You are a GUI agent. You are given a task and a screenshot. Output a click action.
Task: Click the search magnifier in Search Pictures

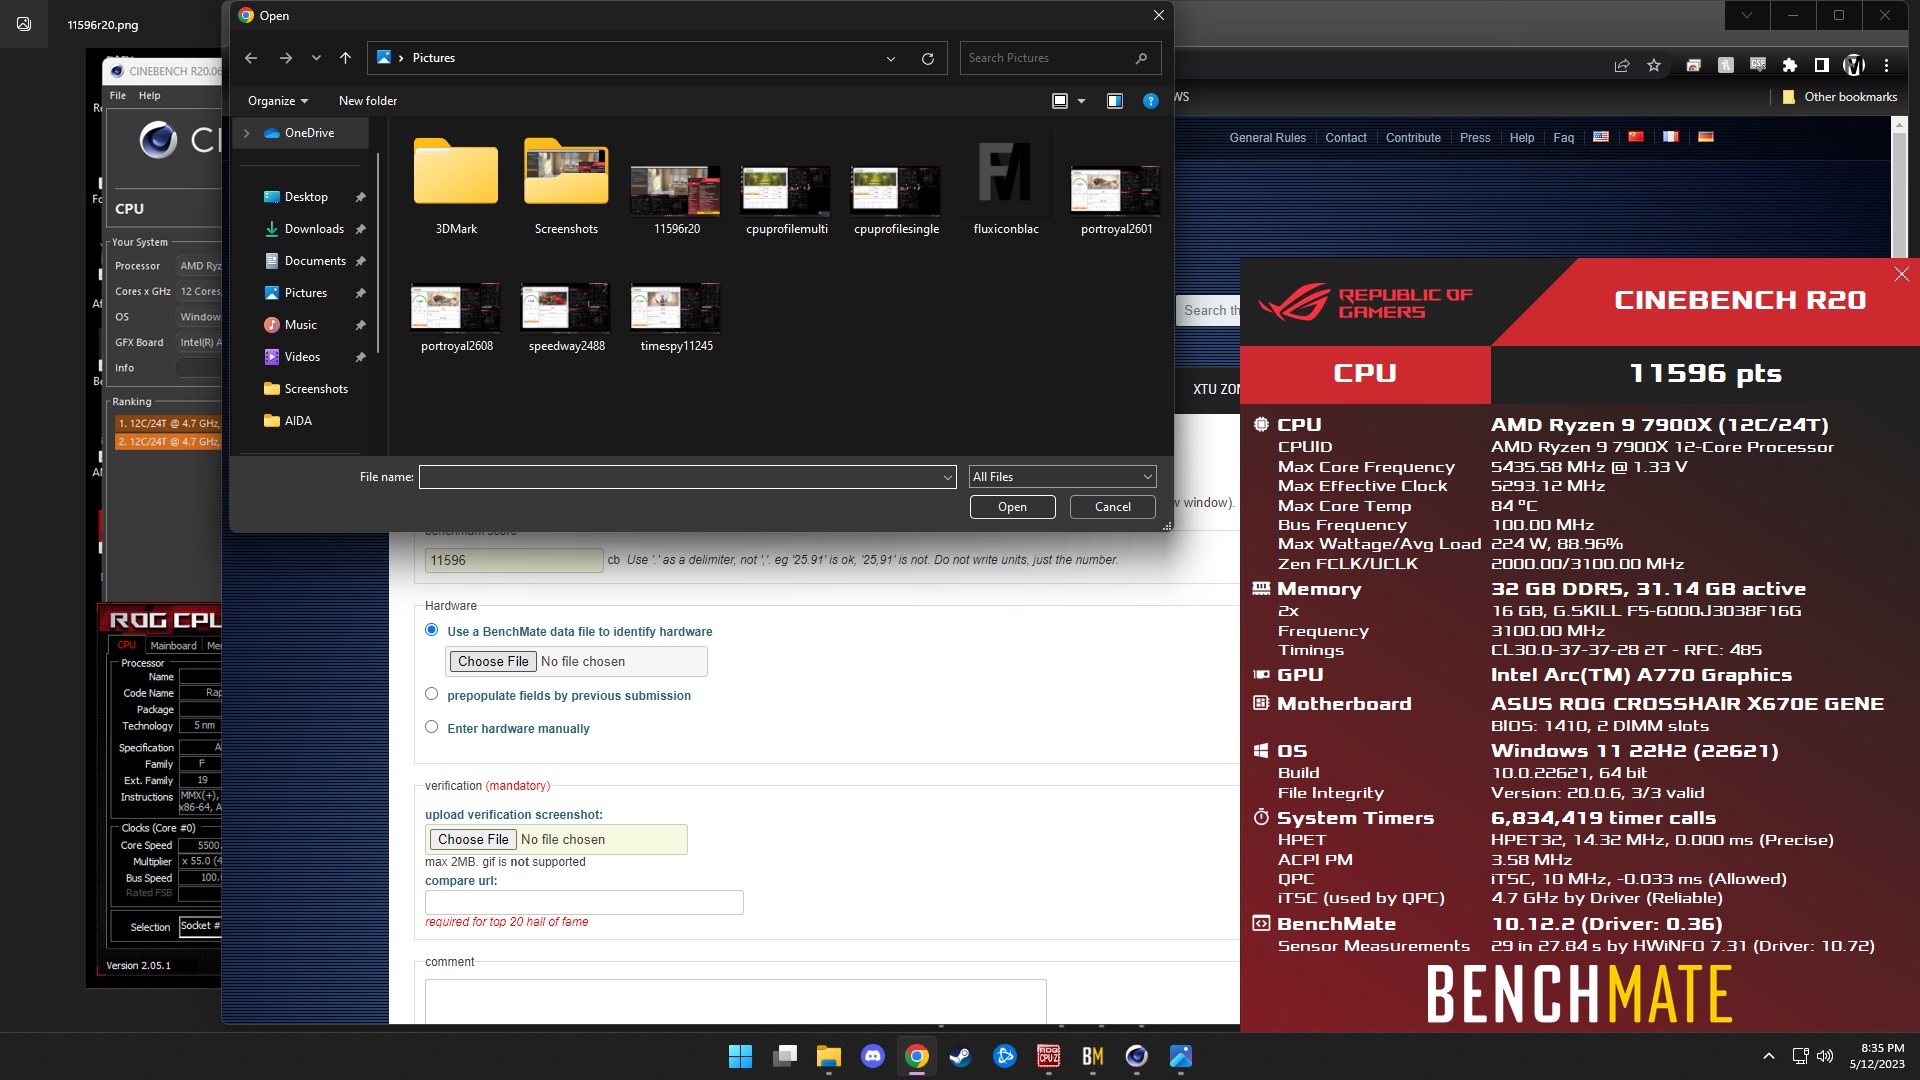(1141, 58)
